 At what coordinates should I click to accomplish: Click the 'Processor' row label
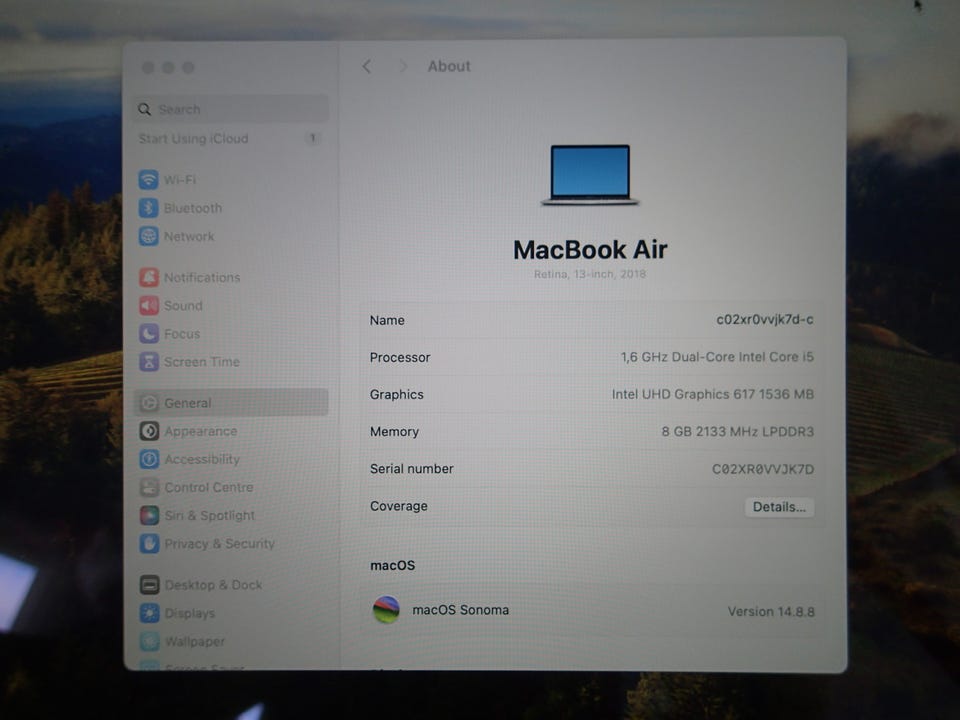(x=400, y=357)
